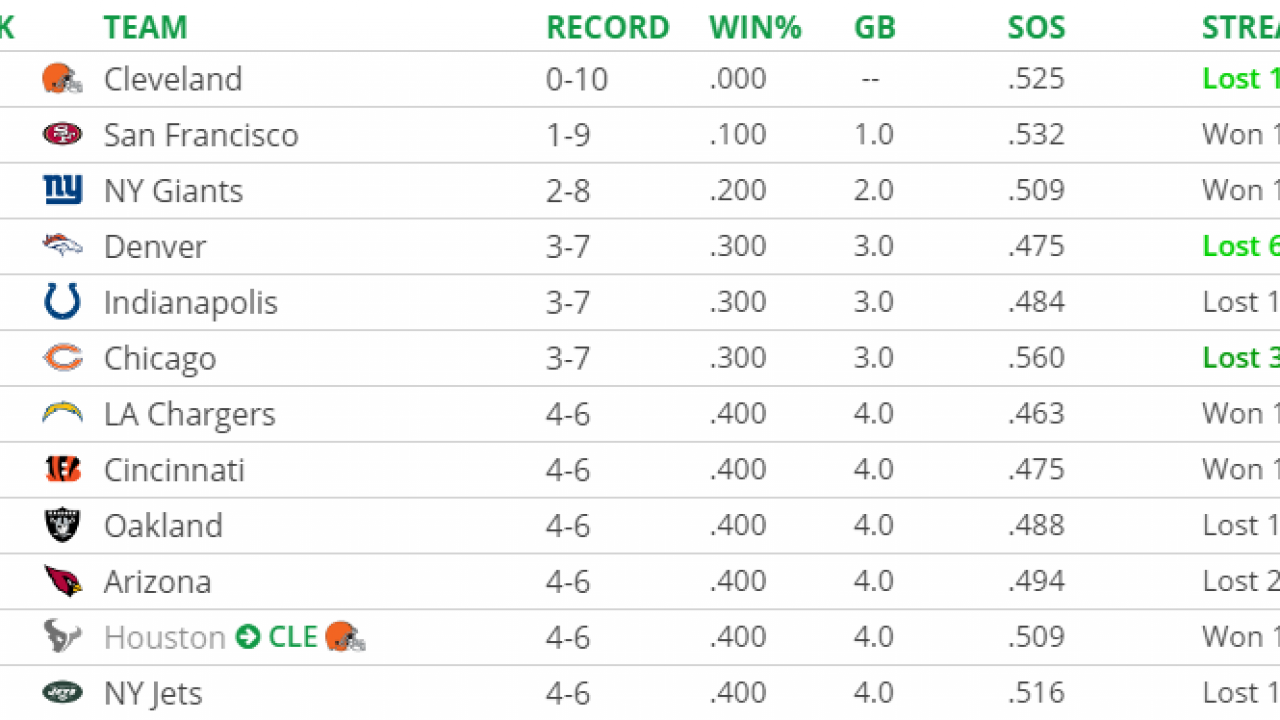Open the Cleveland team link
Screen dimensions: 1280x720
[173, 79]
